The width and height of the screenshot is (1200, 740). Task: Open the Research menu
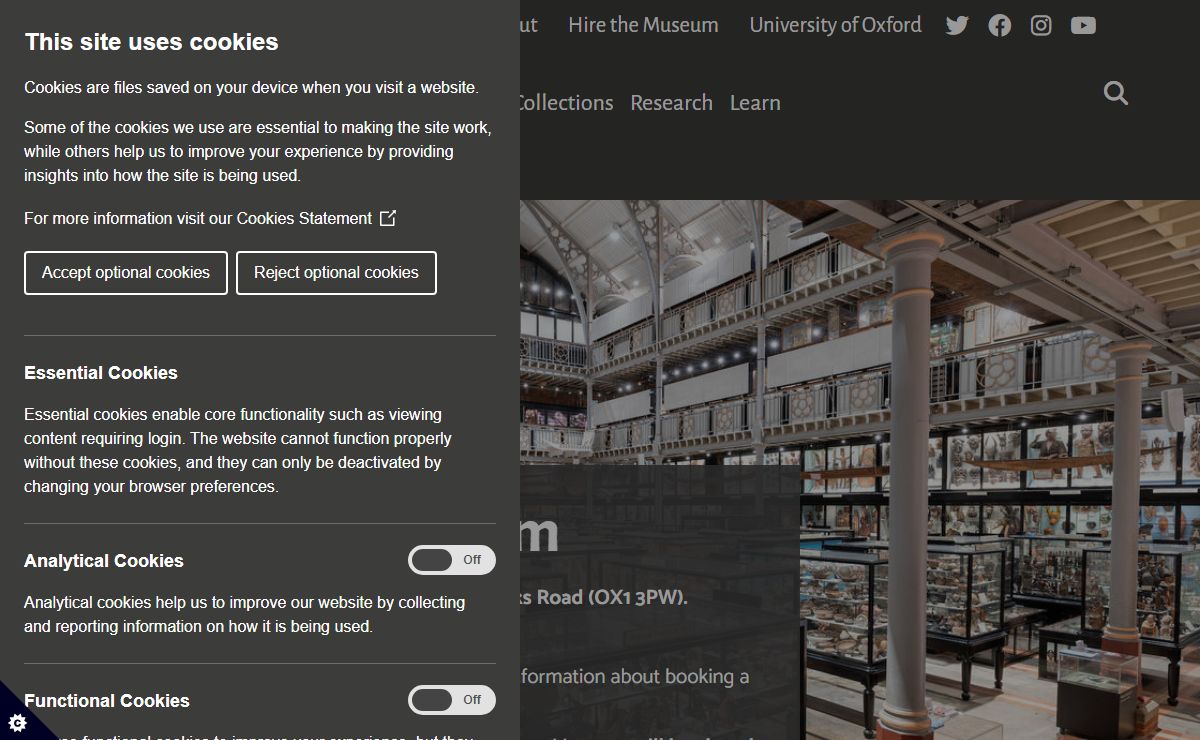click(x=671, y=103)
